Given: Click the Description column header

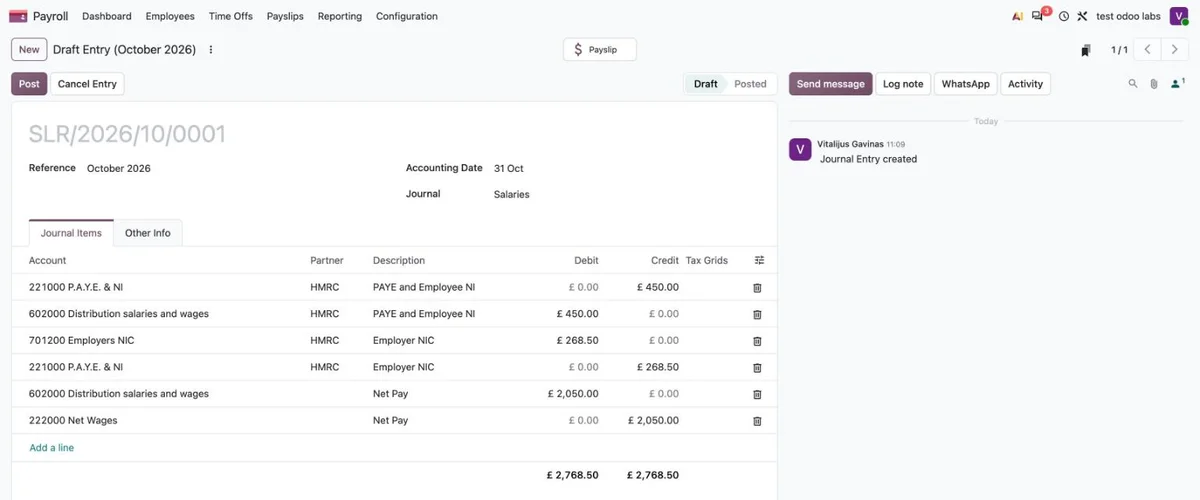Looking at the screenshot, I should (x=399, y=260).
